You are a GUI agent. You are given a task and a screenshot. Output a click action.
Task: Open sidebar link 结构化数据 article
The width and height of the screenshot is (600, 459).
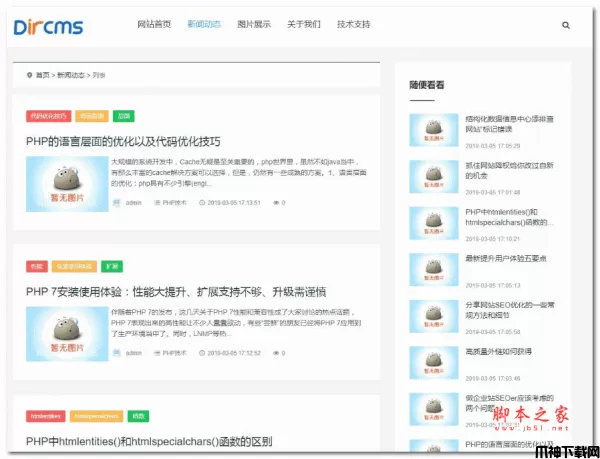(x=509, y=124)
